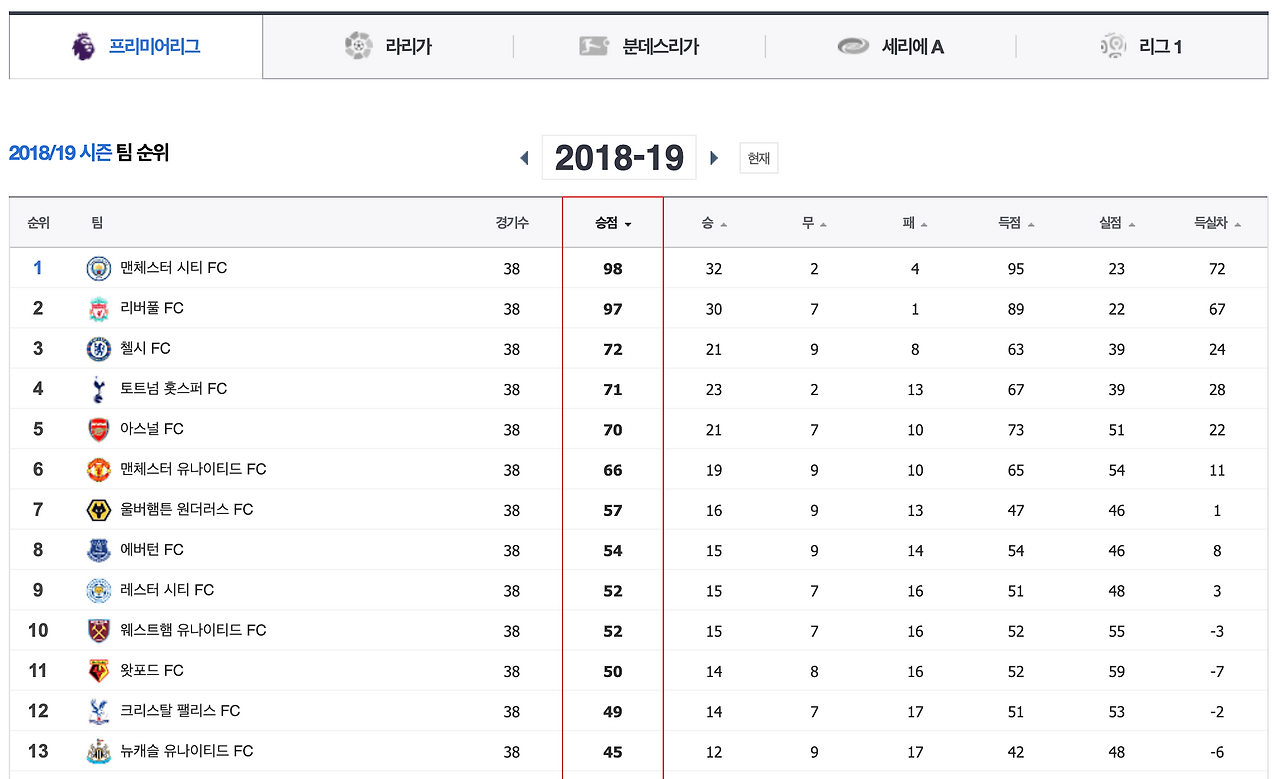Open the 분데스리가 tab

639,46
